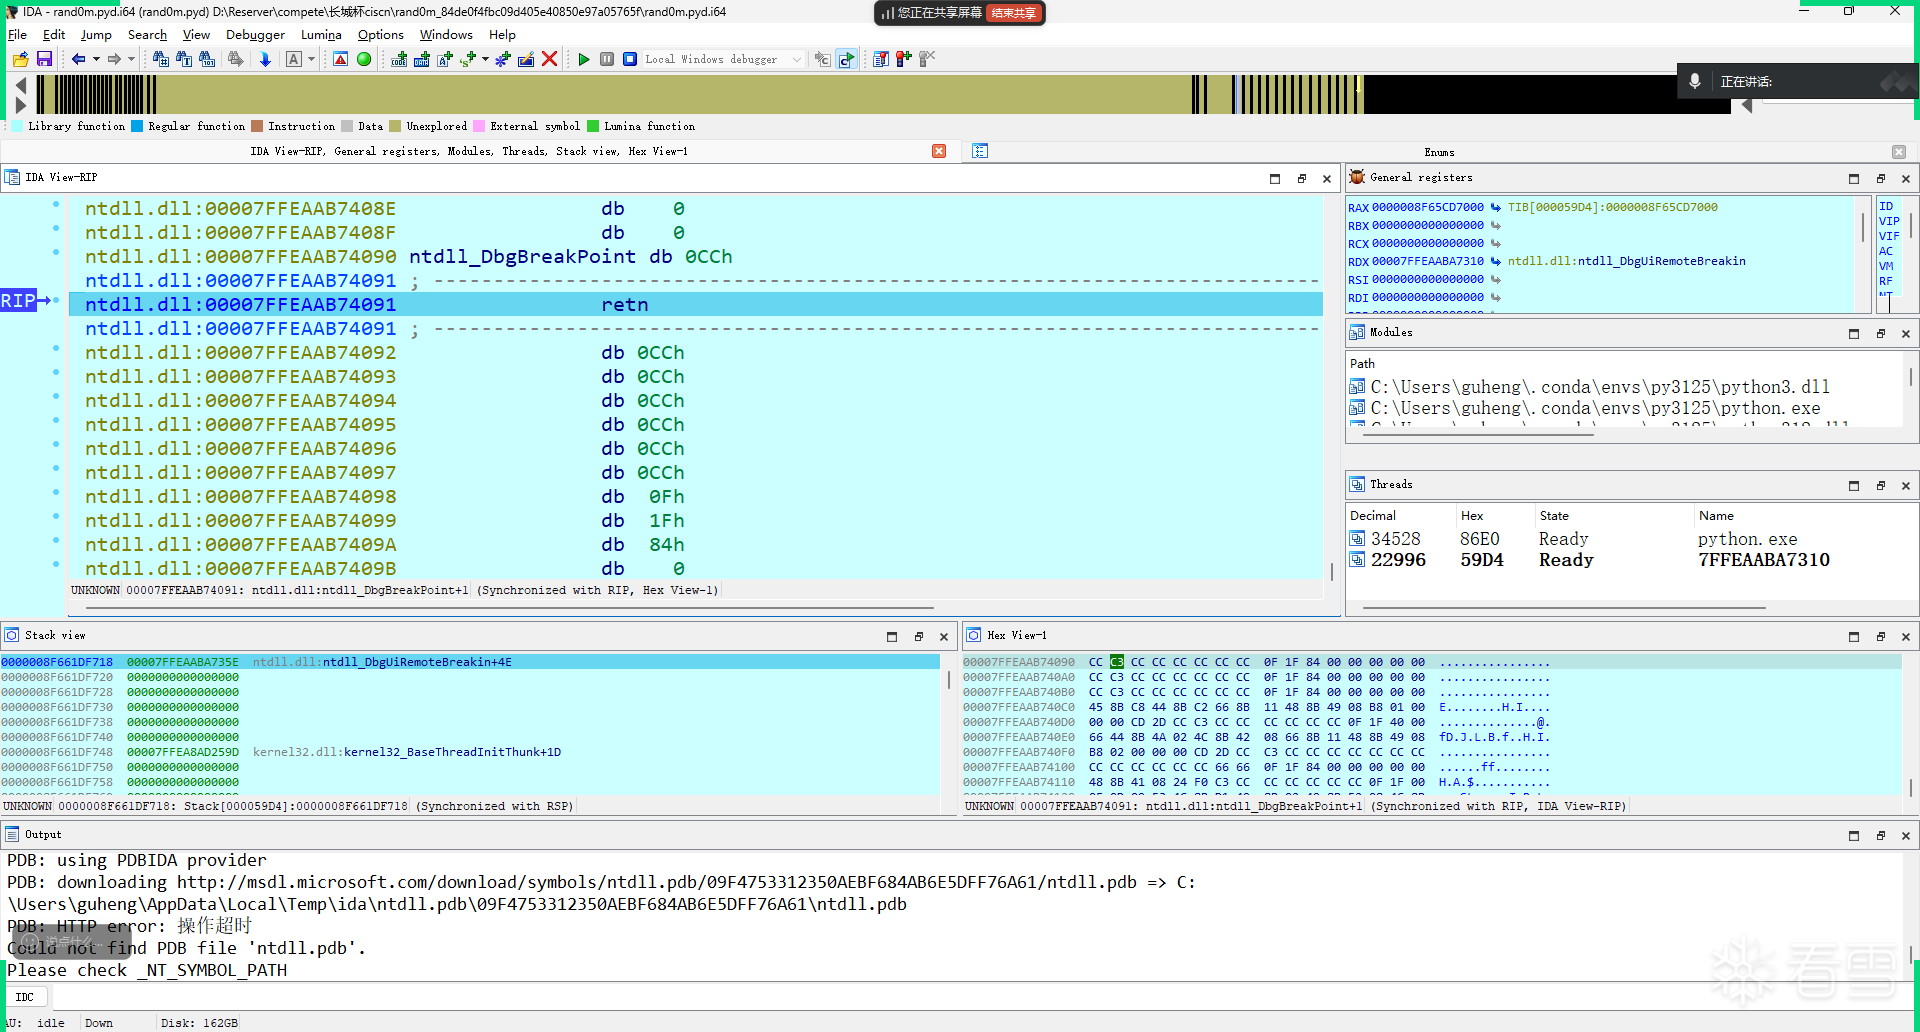1920x1032 pixels.
Task: Toggle the VIF flag in registers
Action: coord(1889,237)
